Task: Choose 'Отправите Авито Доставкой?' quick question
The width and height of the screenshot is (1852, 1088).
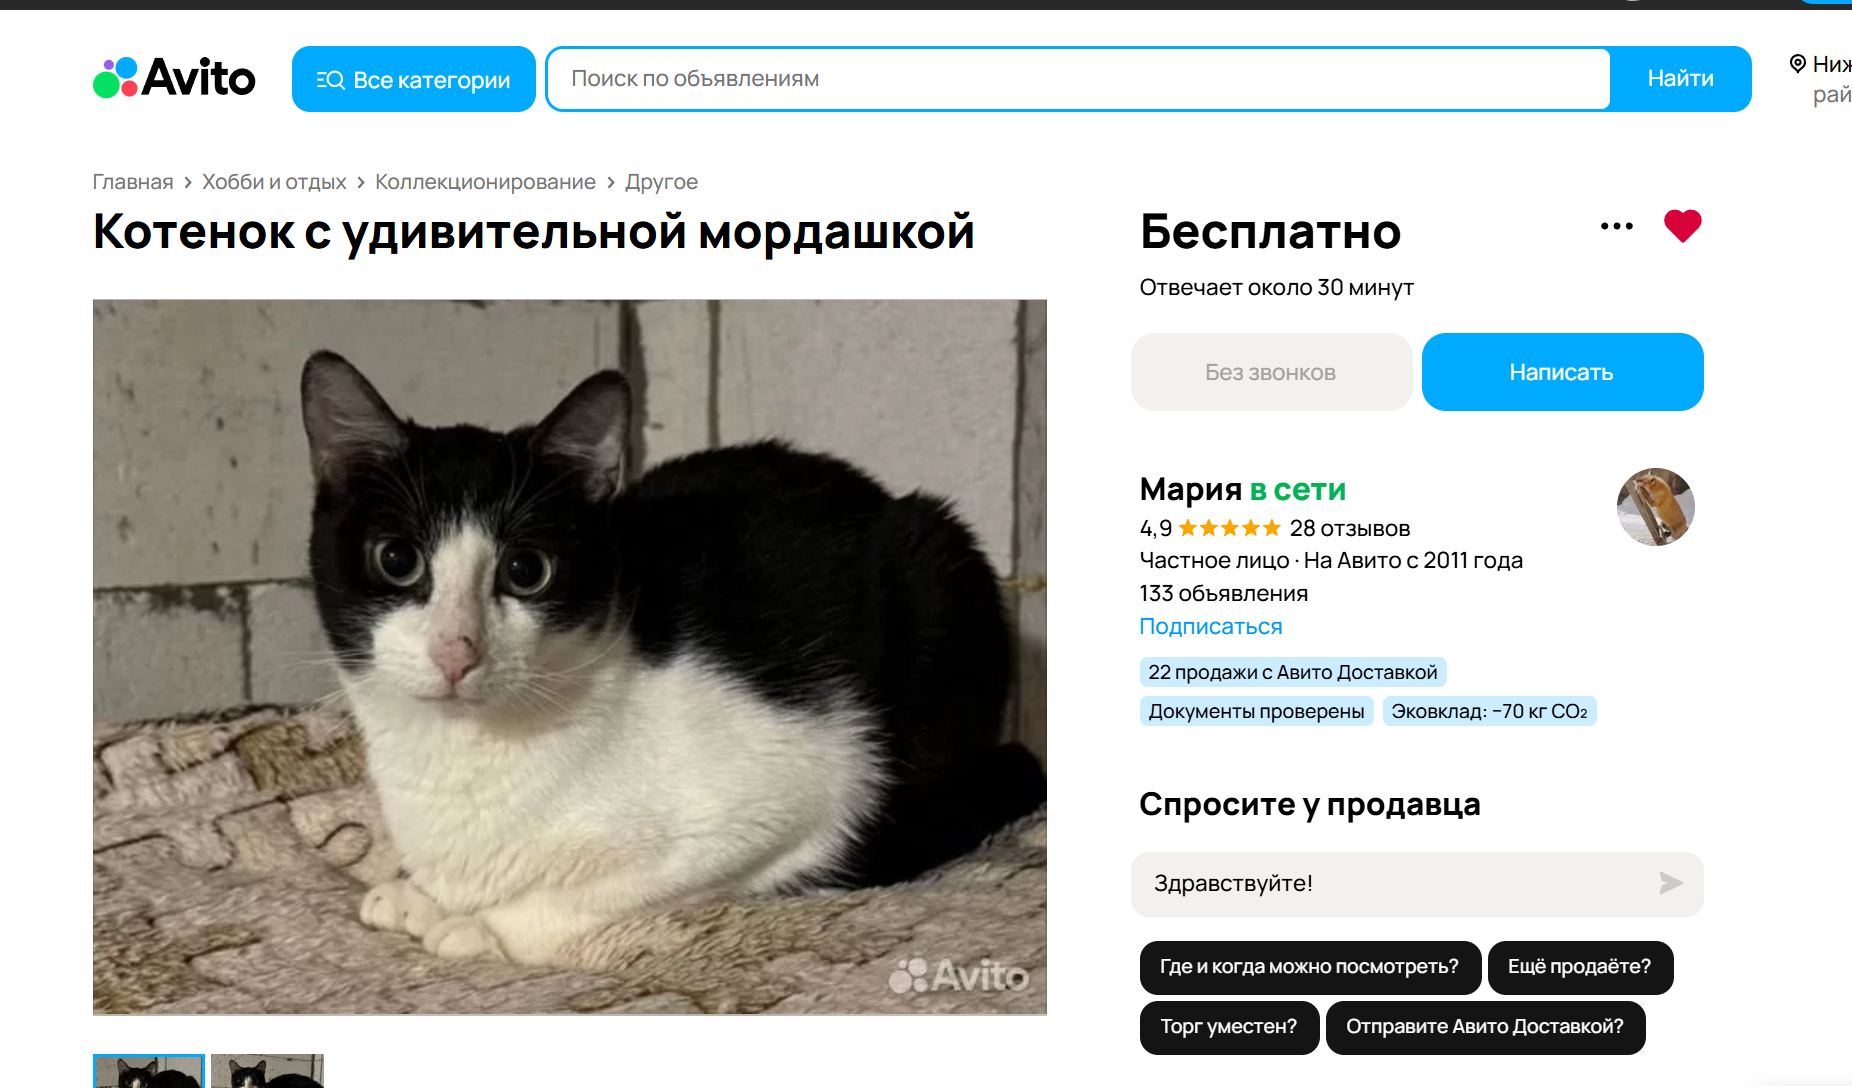Action: coord(1485,1027)
